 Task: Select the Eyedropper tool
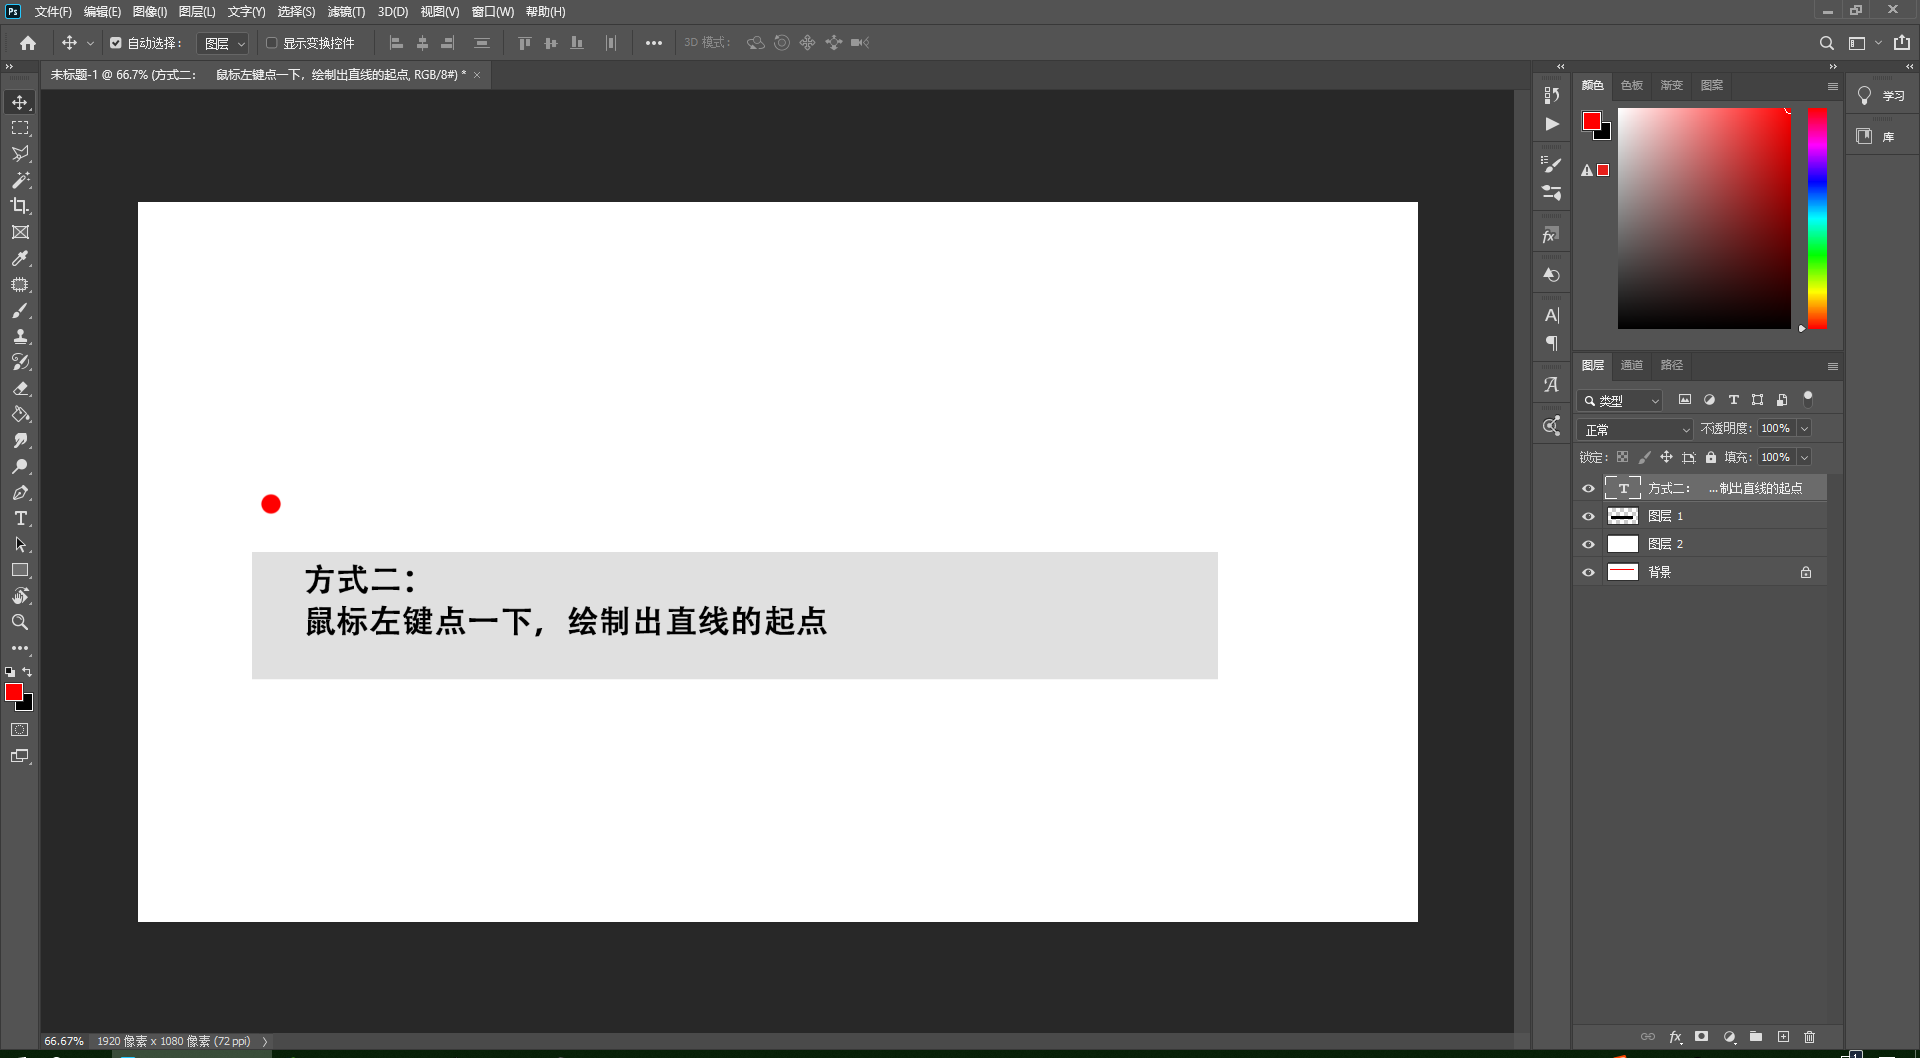20,258
